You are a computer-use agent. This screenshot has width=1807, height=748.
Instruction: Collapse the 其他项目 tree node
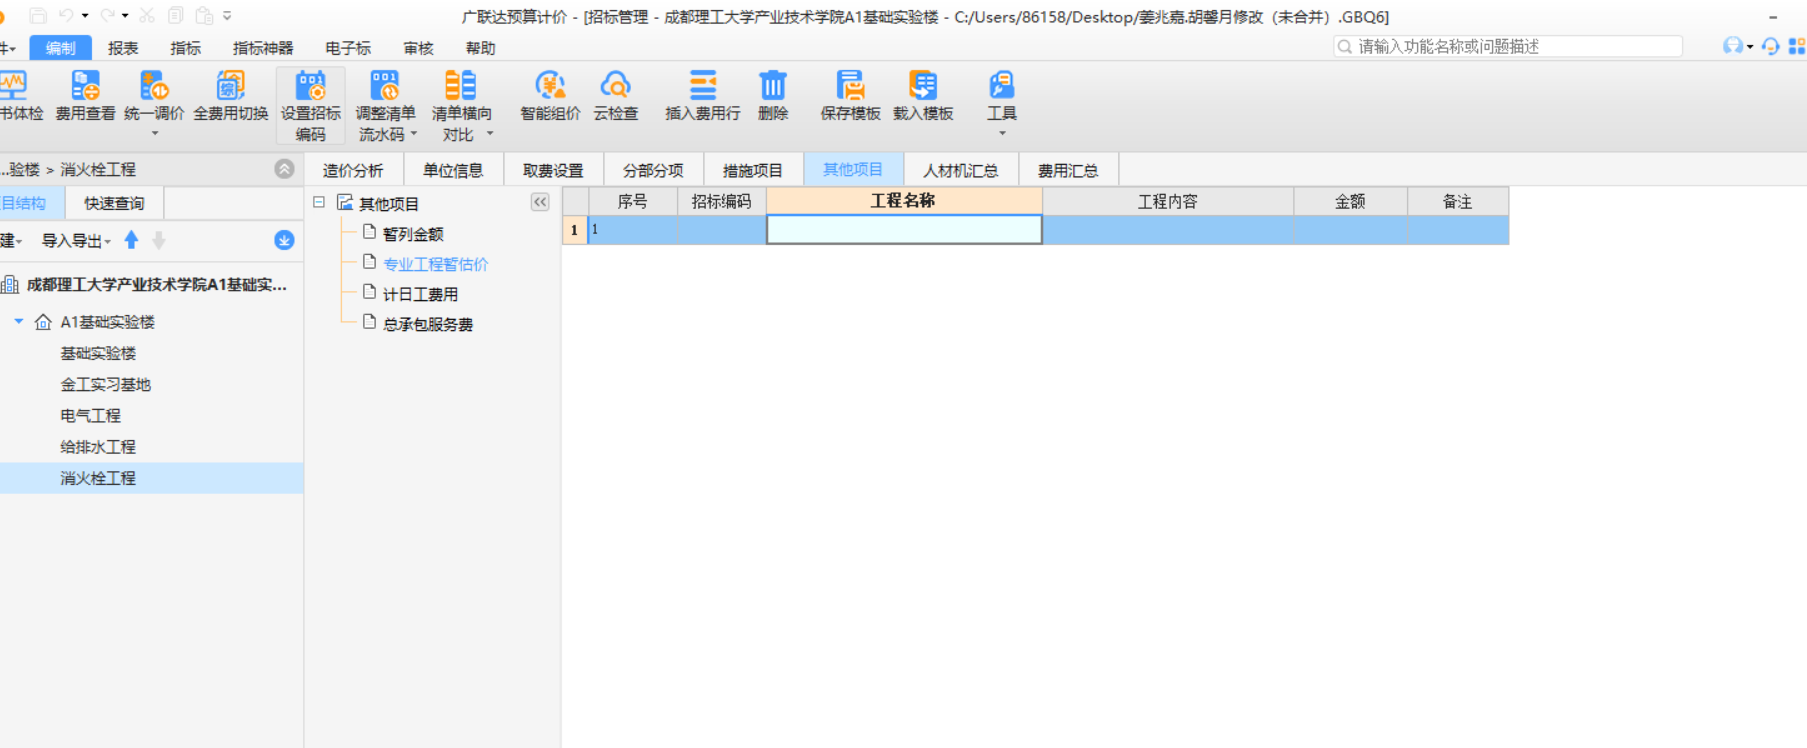[319, 202]
